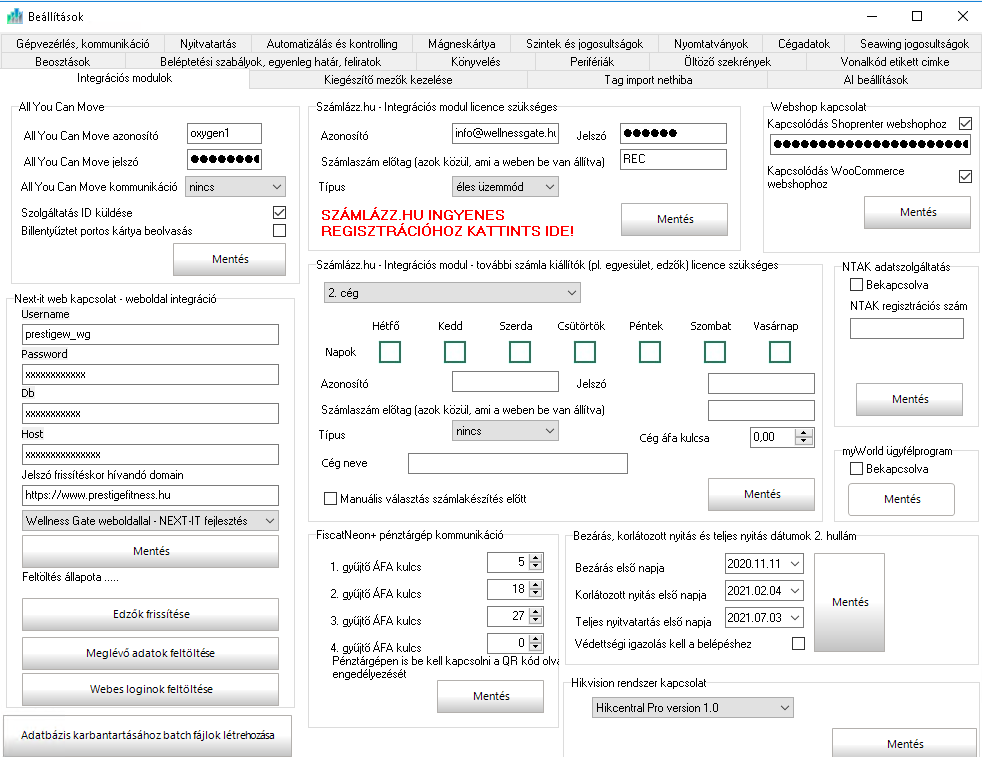Click Jelszó frissítéskor hívandó domain field
This screenshot has height=757, width=982.
pyautogui.click(x=150, y=495)
